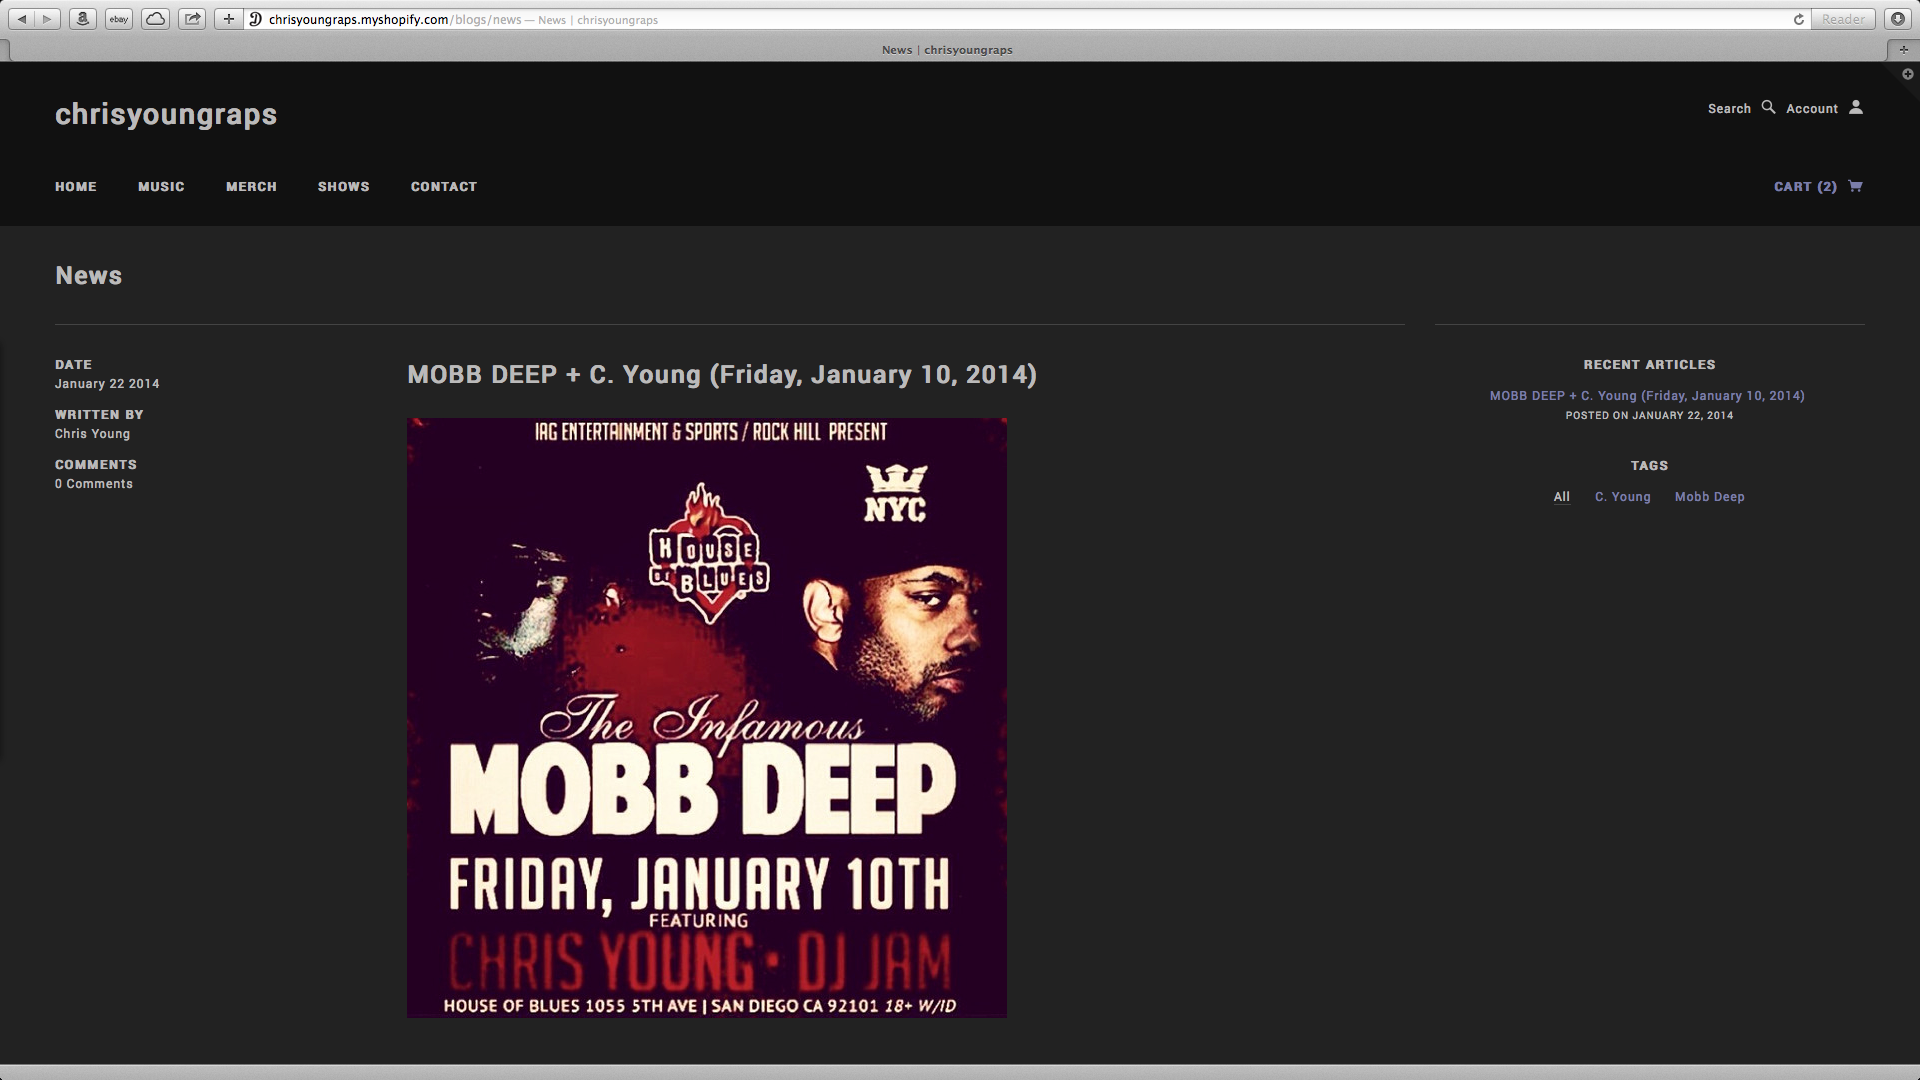This screenshot has width=1920, height=1080.
Task: Open the Downloads icon in the toolbar
Action: click(1897, 19)
